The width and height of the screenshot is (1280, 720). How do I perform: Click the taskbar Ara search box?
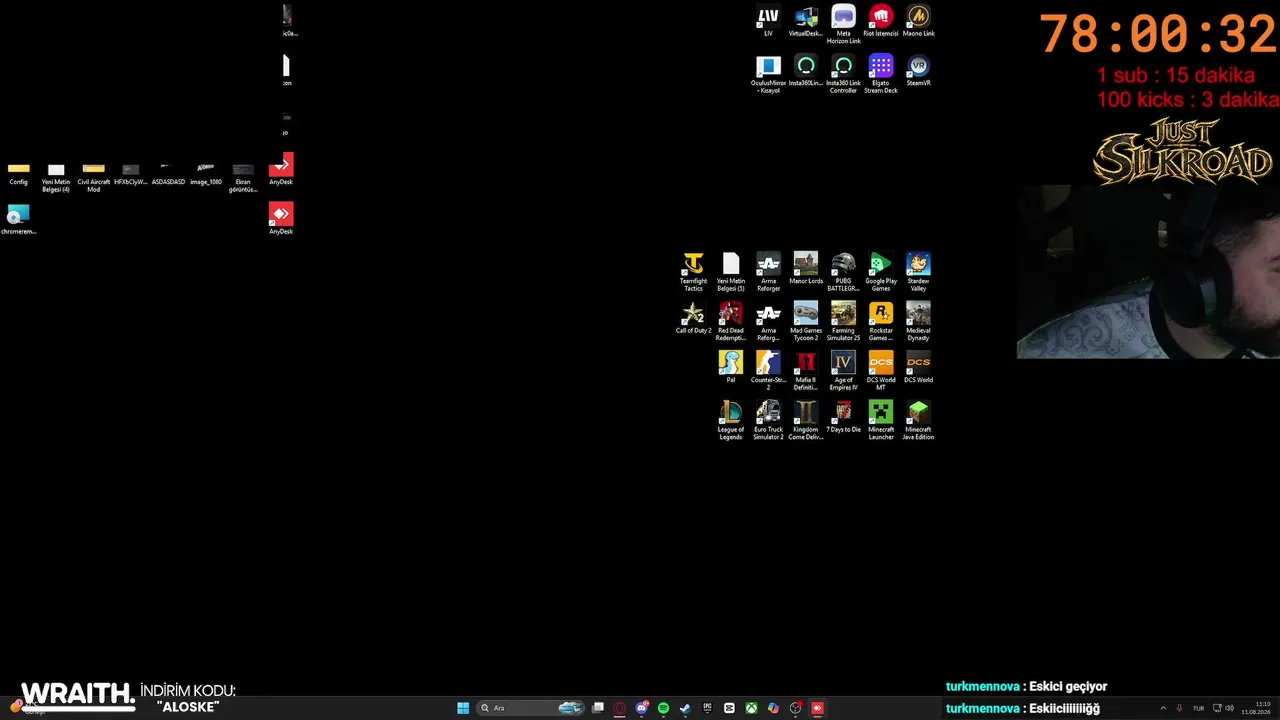pos(531,708)
